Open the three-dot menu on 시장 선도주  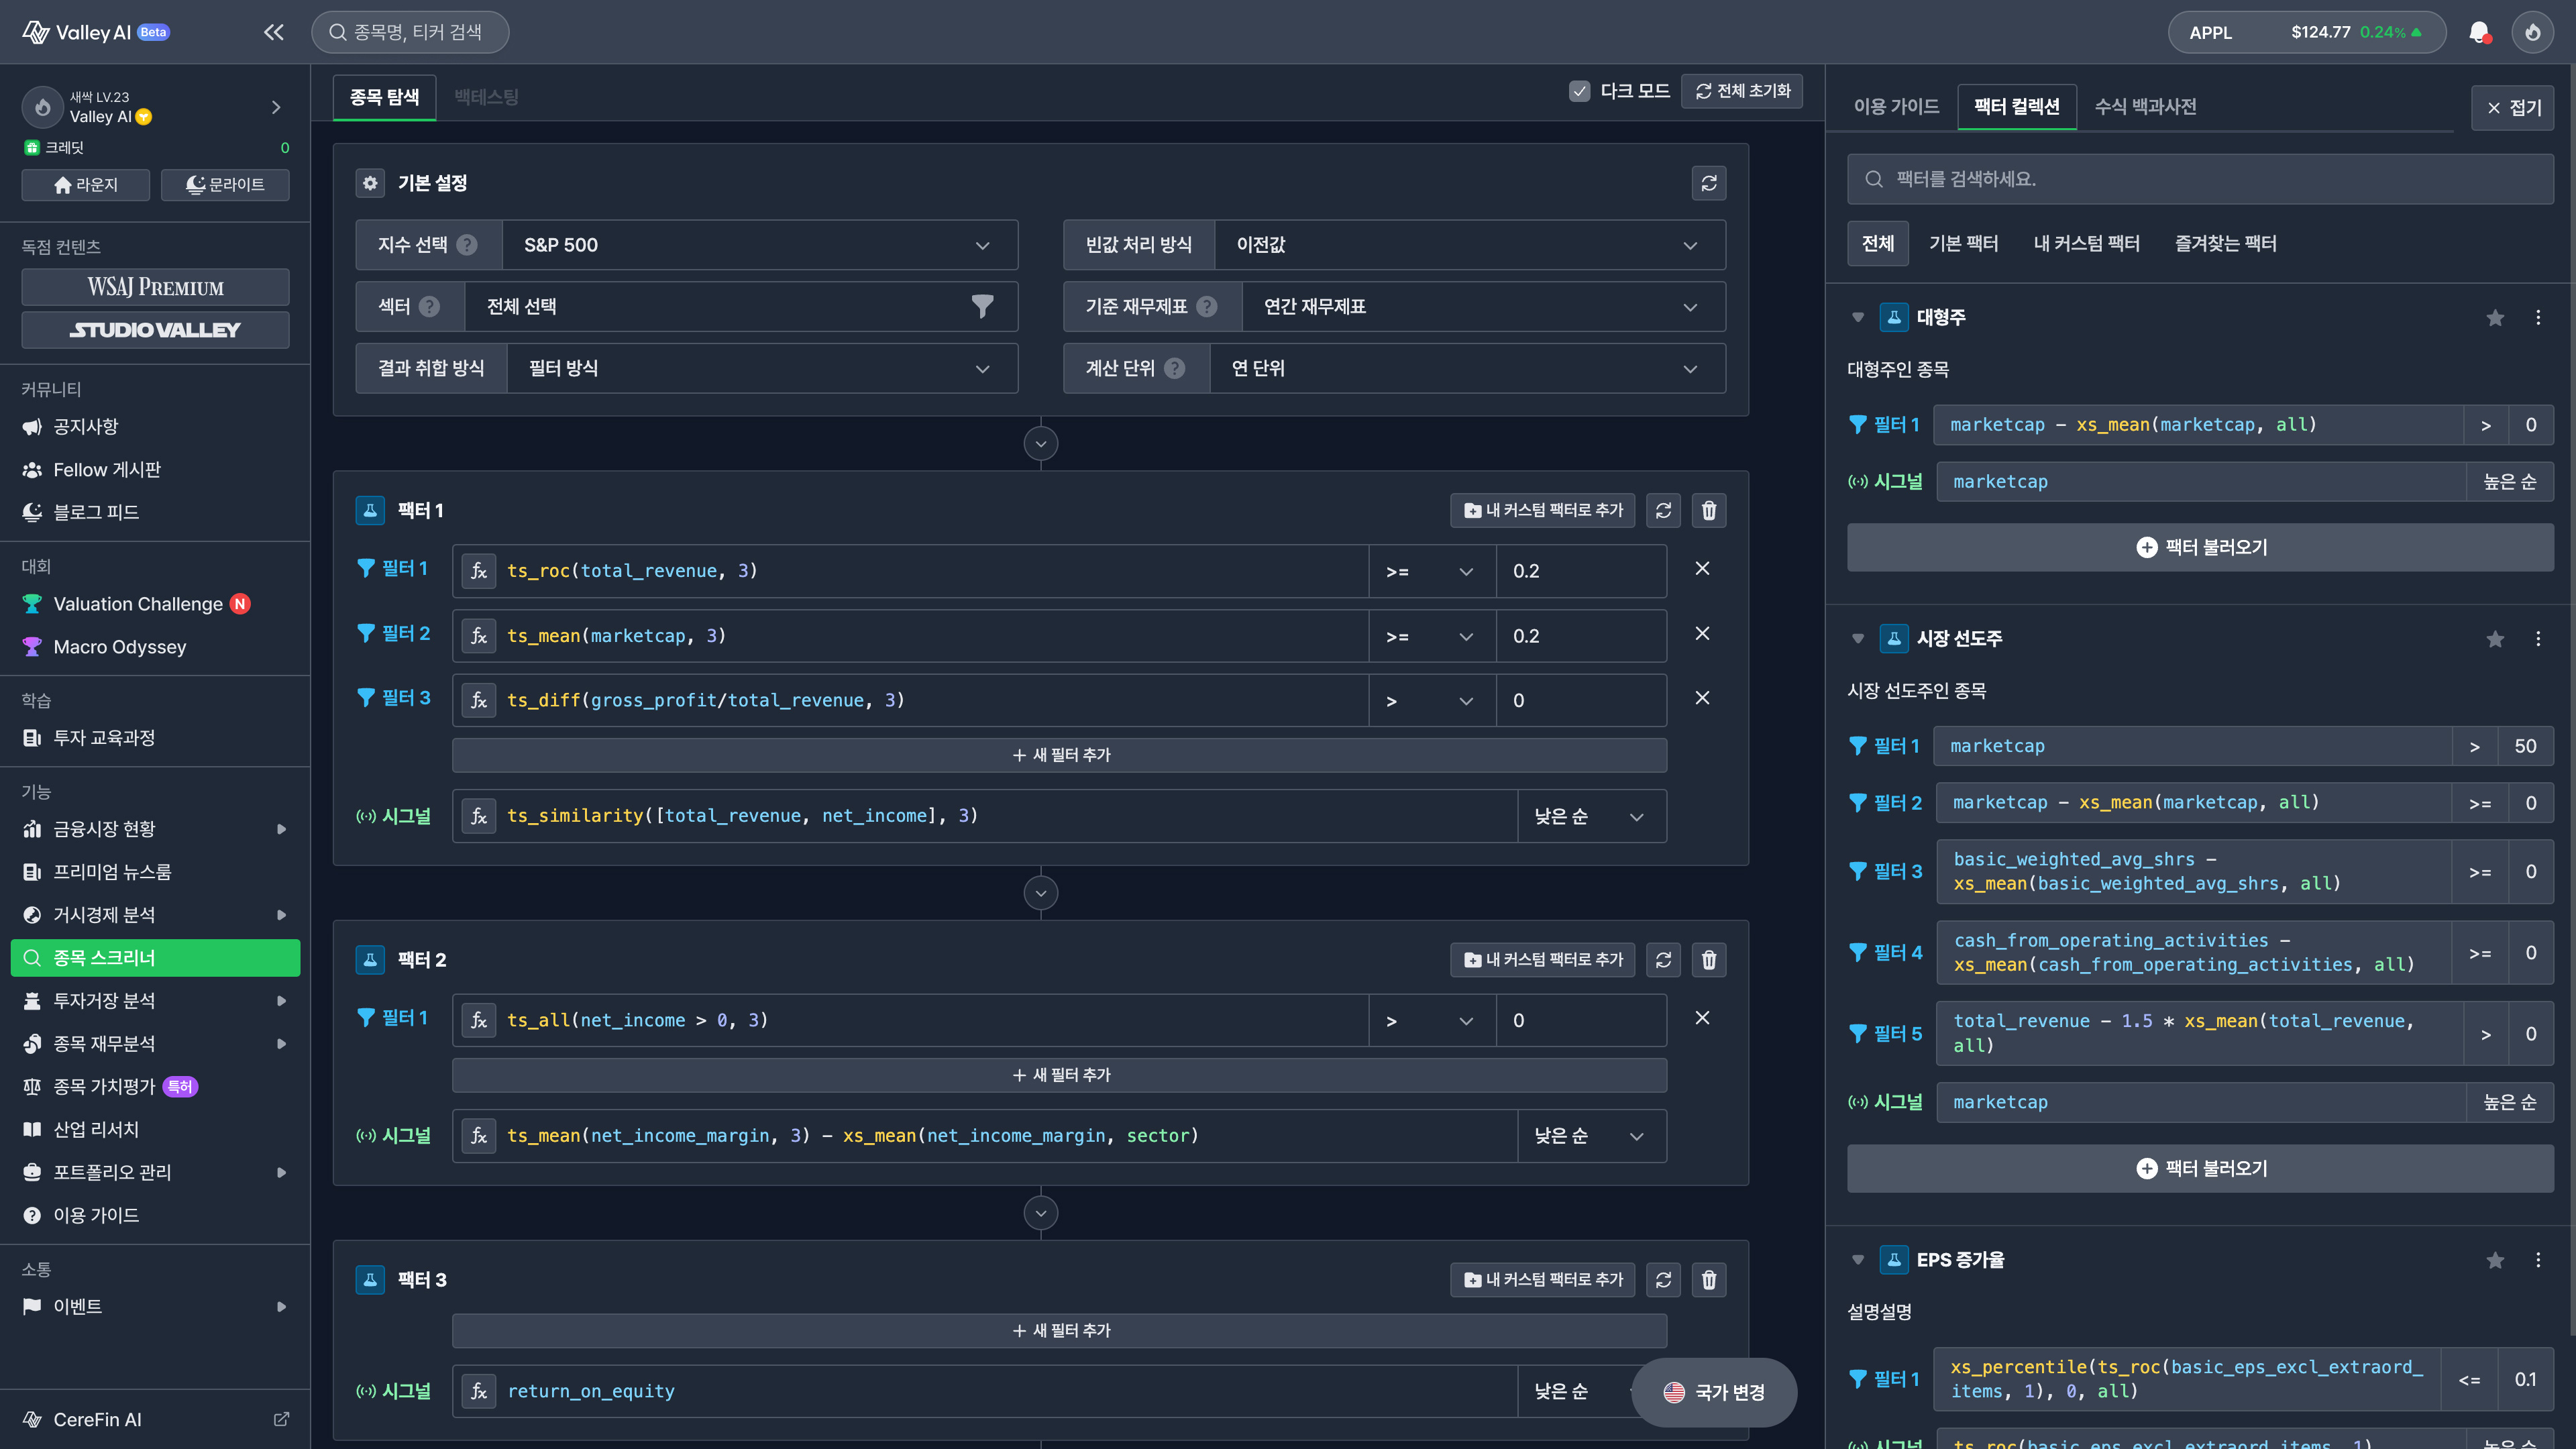click(2537, 639)
